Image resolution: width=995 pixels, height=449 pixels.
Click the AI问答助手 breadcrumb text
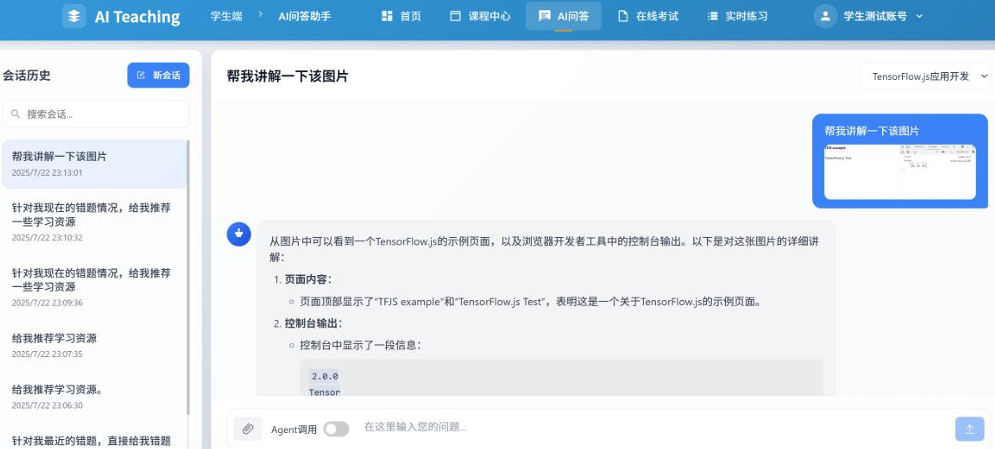(305, 16)
